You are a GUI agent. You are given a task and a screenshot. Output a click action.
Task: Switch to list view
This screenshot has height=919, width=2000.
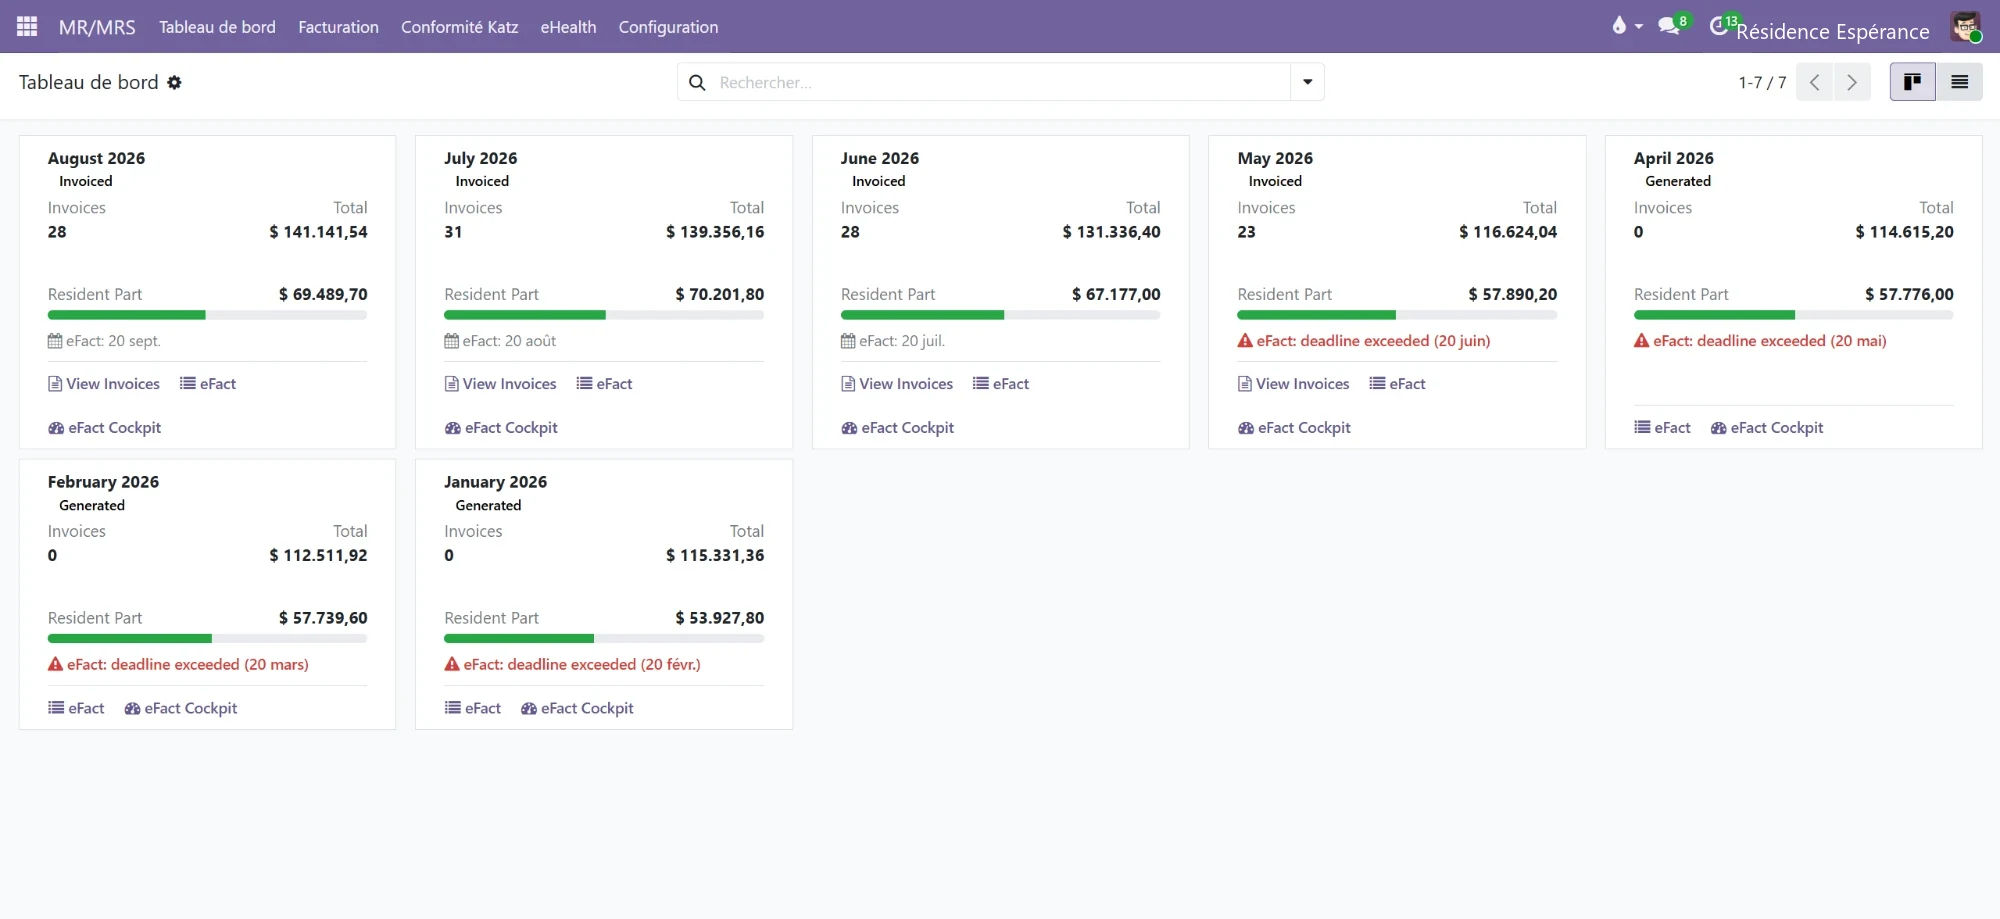click(1959, 82)
